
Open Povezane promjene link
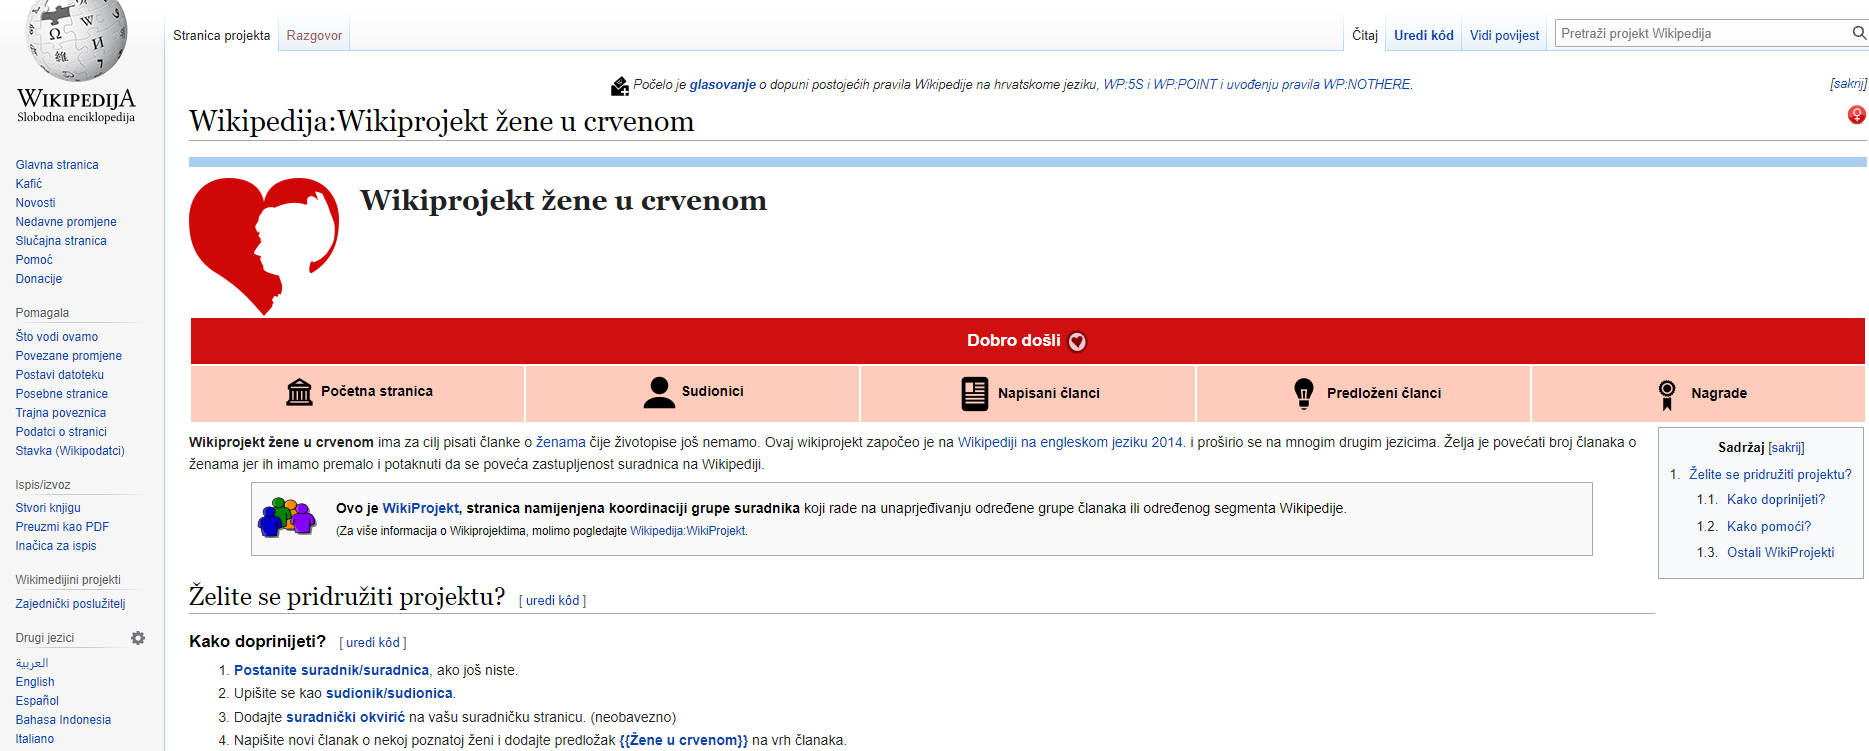[x=69, y=356]
